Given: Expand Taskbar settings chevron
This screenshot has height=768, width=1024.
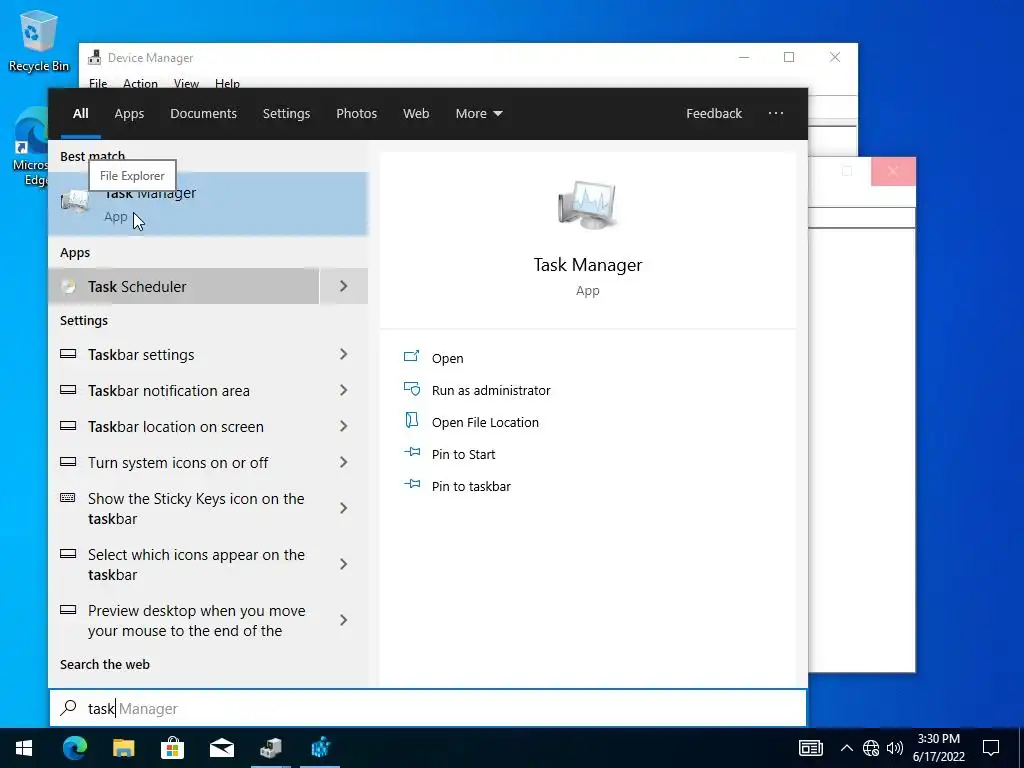Looking at the screenshot, I should tap(344, 354).
